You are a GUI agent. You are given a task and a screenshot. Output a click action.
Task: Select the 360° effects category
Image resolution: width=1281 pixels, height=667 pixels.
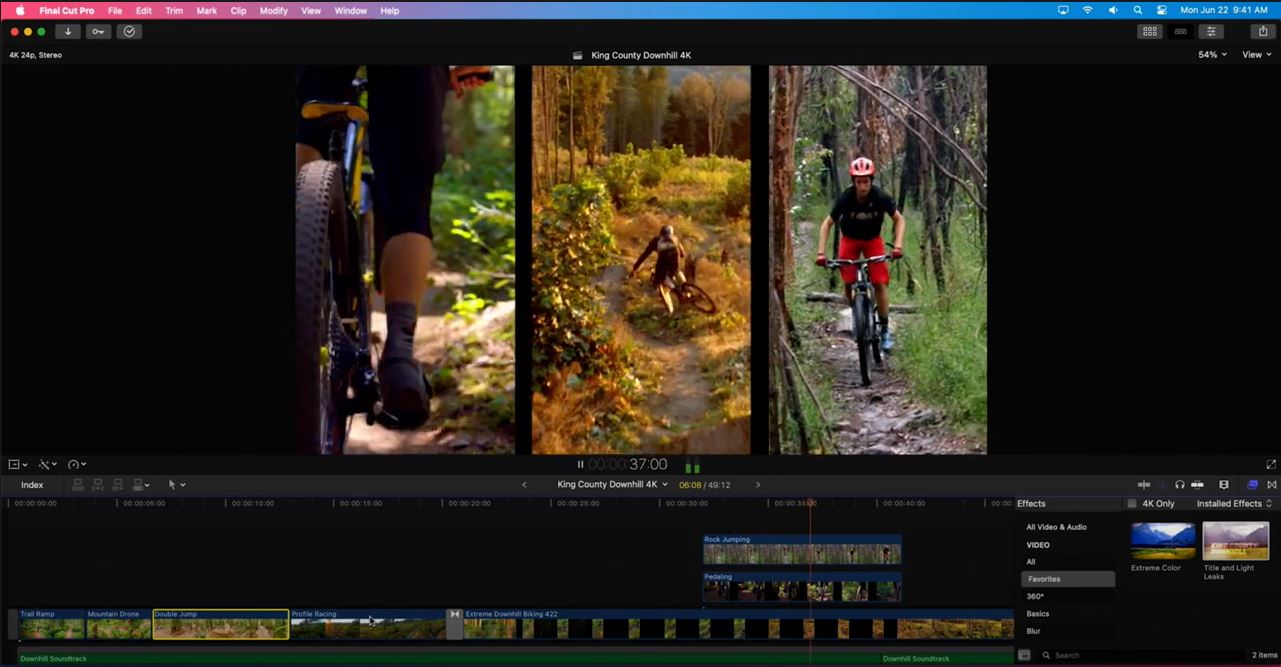[1035, 596]
